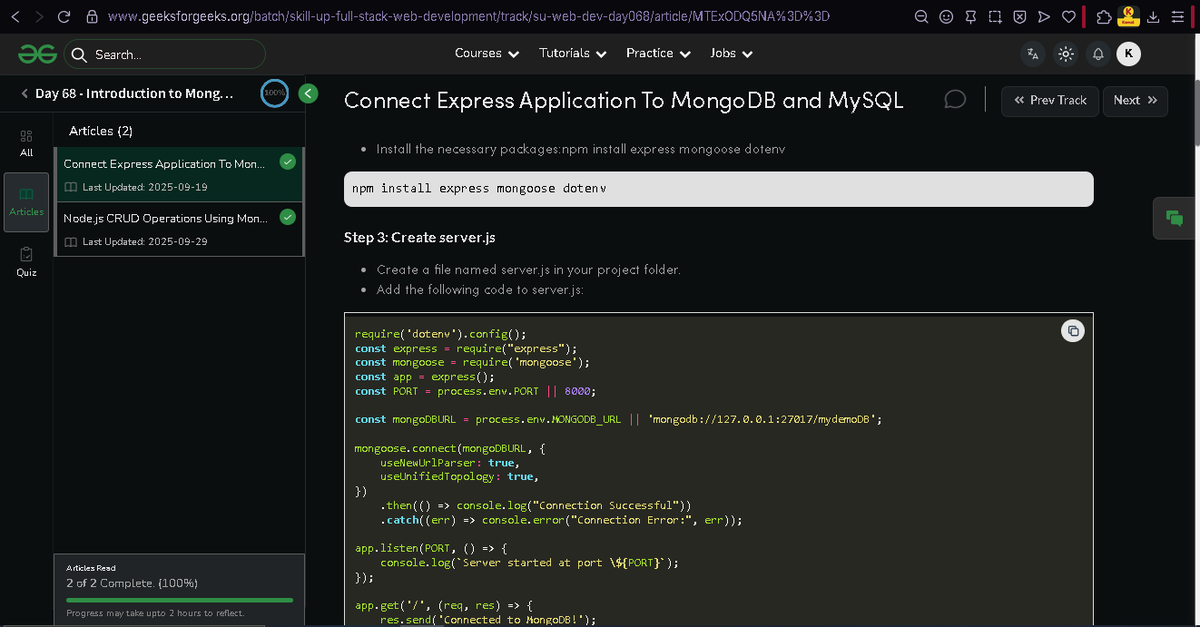
Task: Focus the Search input field
Action: coord(165,54)
